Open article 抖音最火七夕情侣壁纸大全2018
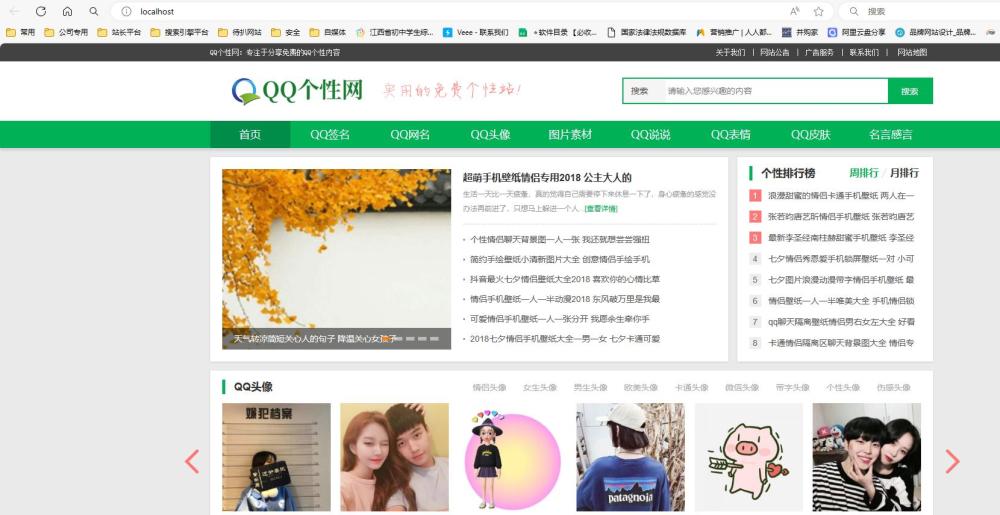 click(x=565, y=279)
